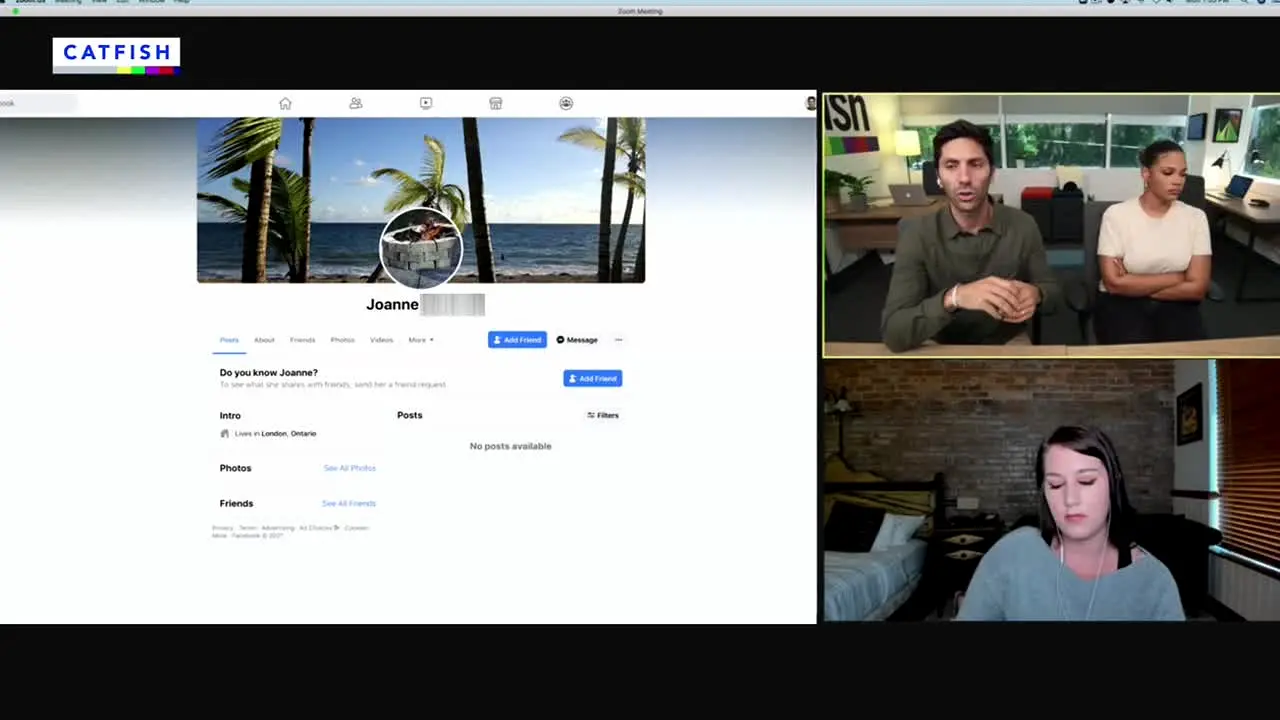Expand the More dropdown in profile tabs

[x=420, y=340]
